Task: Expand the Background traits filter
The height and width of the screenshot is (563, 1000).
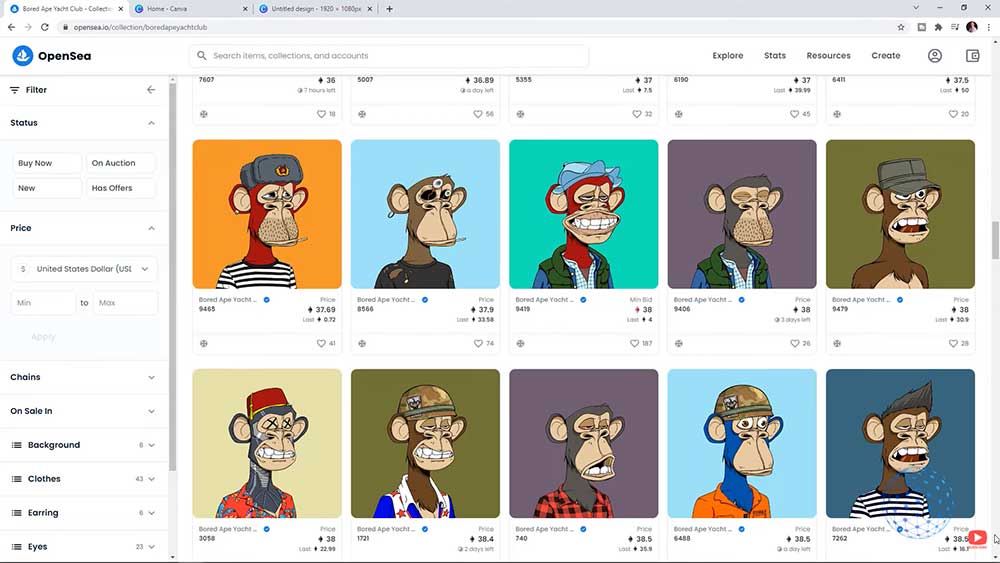Action: click(83, 445)
